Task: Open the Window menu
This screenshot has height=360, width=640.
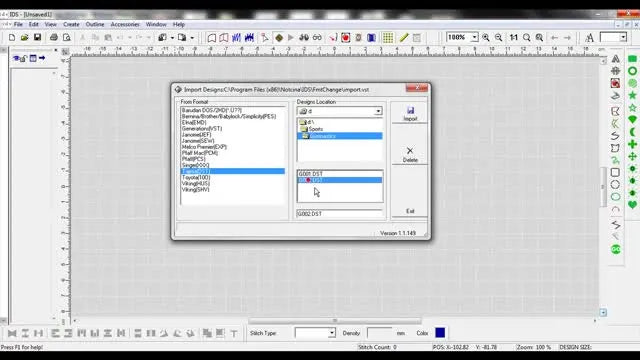Action: click(x=156, y=24)
